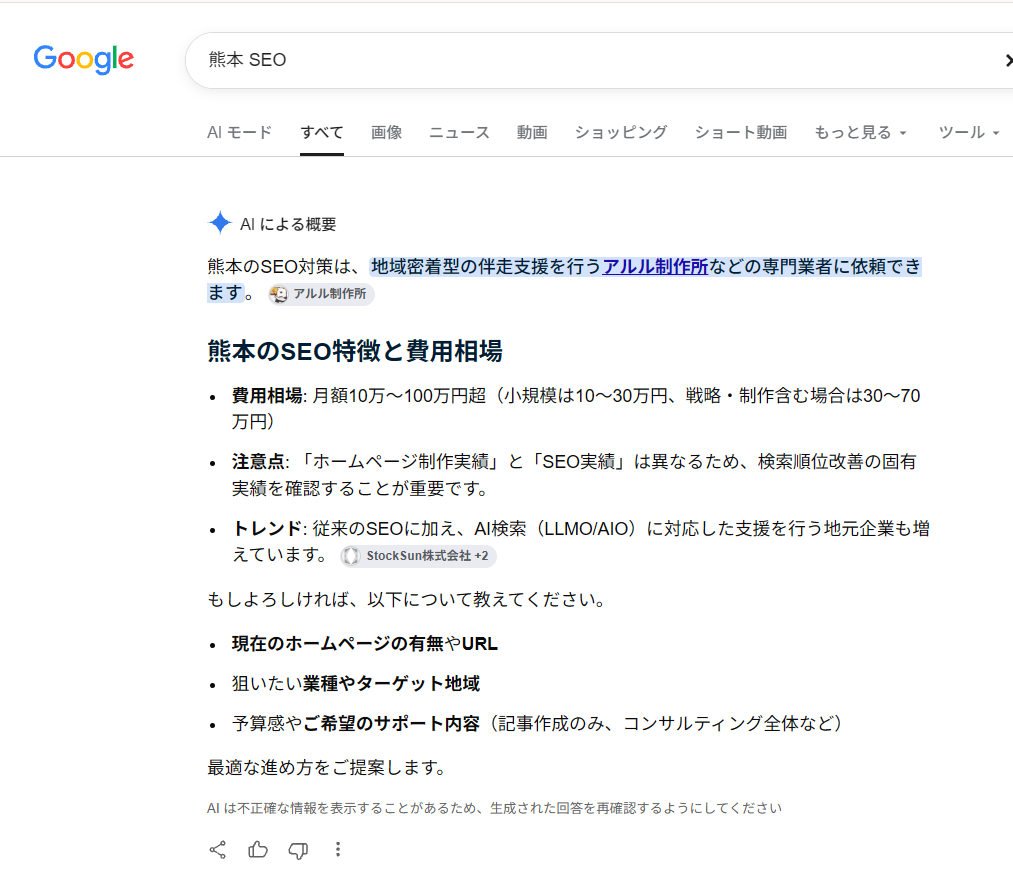Click the 費用相場 bullet label
1013x876 pixels.
pos(267,395)
